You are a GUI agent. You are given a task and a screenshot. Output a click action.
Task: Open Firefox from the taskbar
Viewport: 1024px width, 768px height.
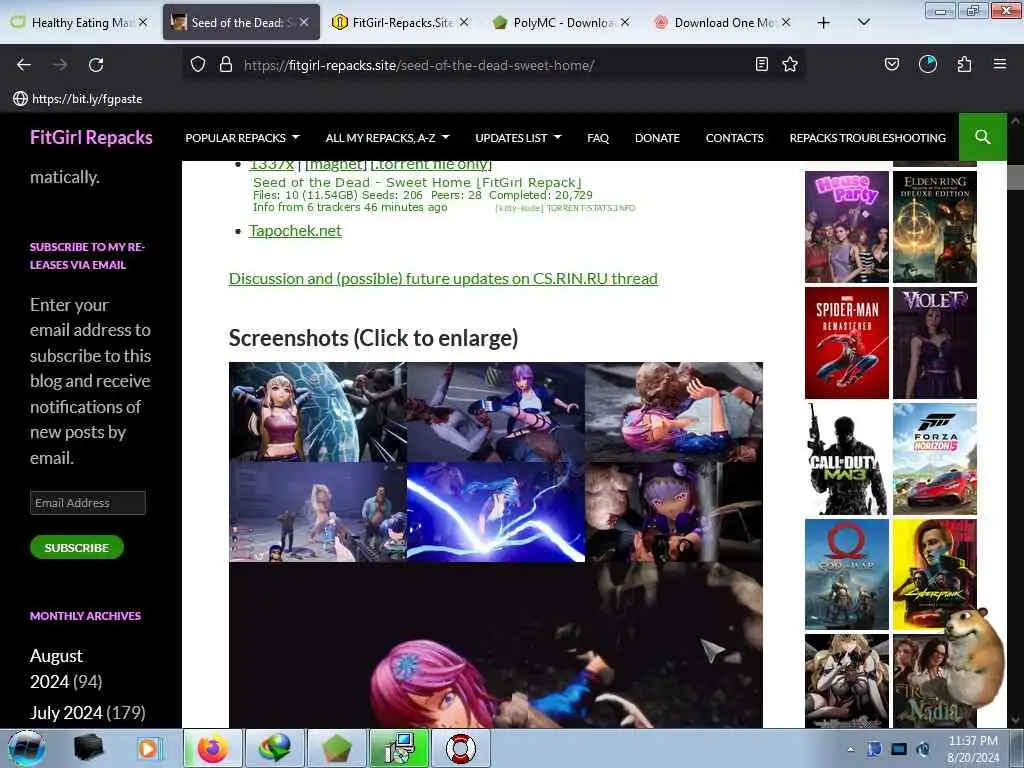[x=213, y=748]
